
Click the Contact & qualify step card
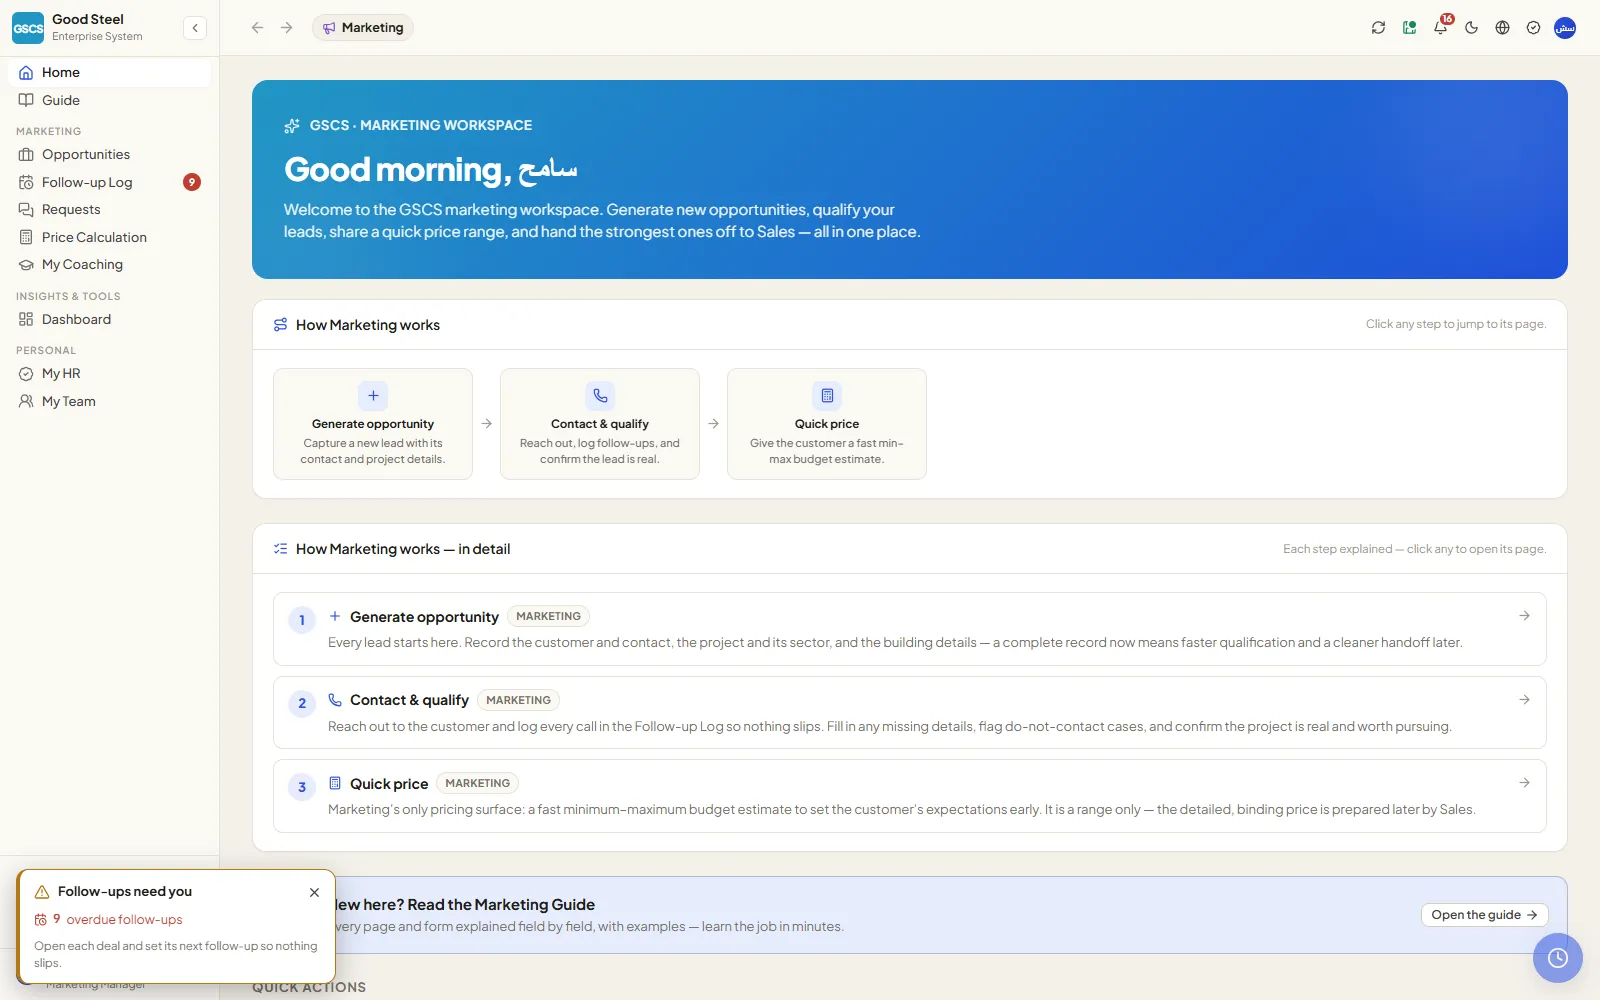pyautogui.click(x=600, y=424)
